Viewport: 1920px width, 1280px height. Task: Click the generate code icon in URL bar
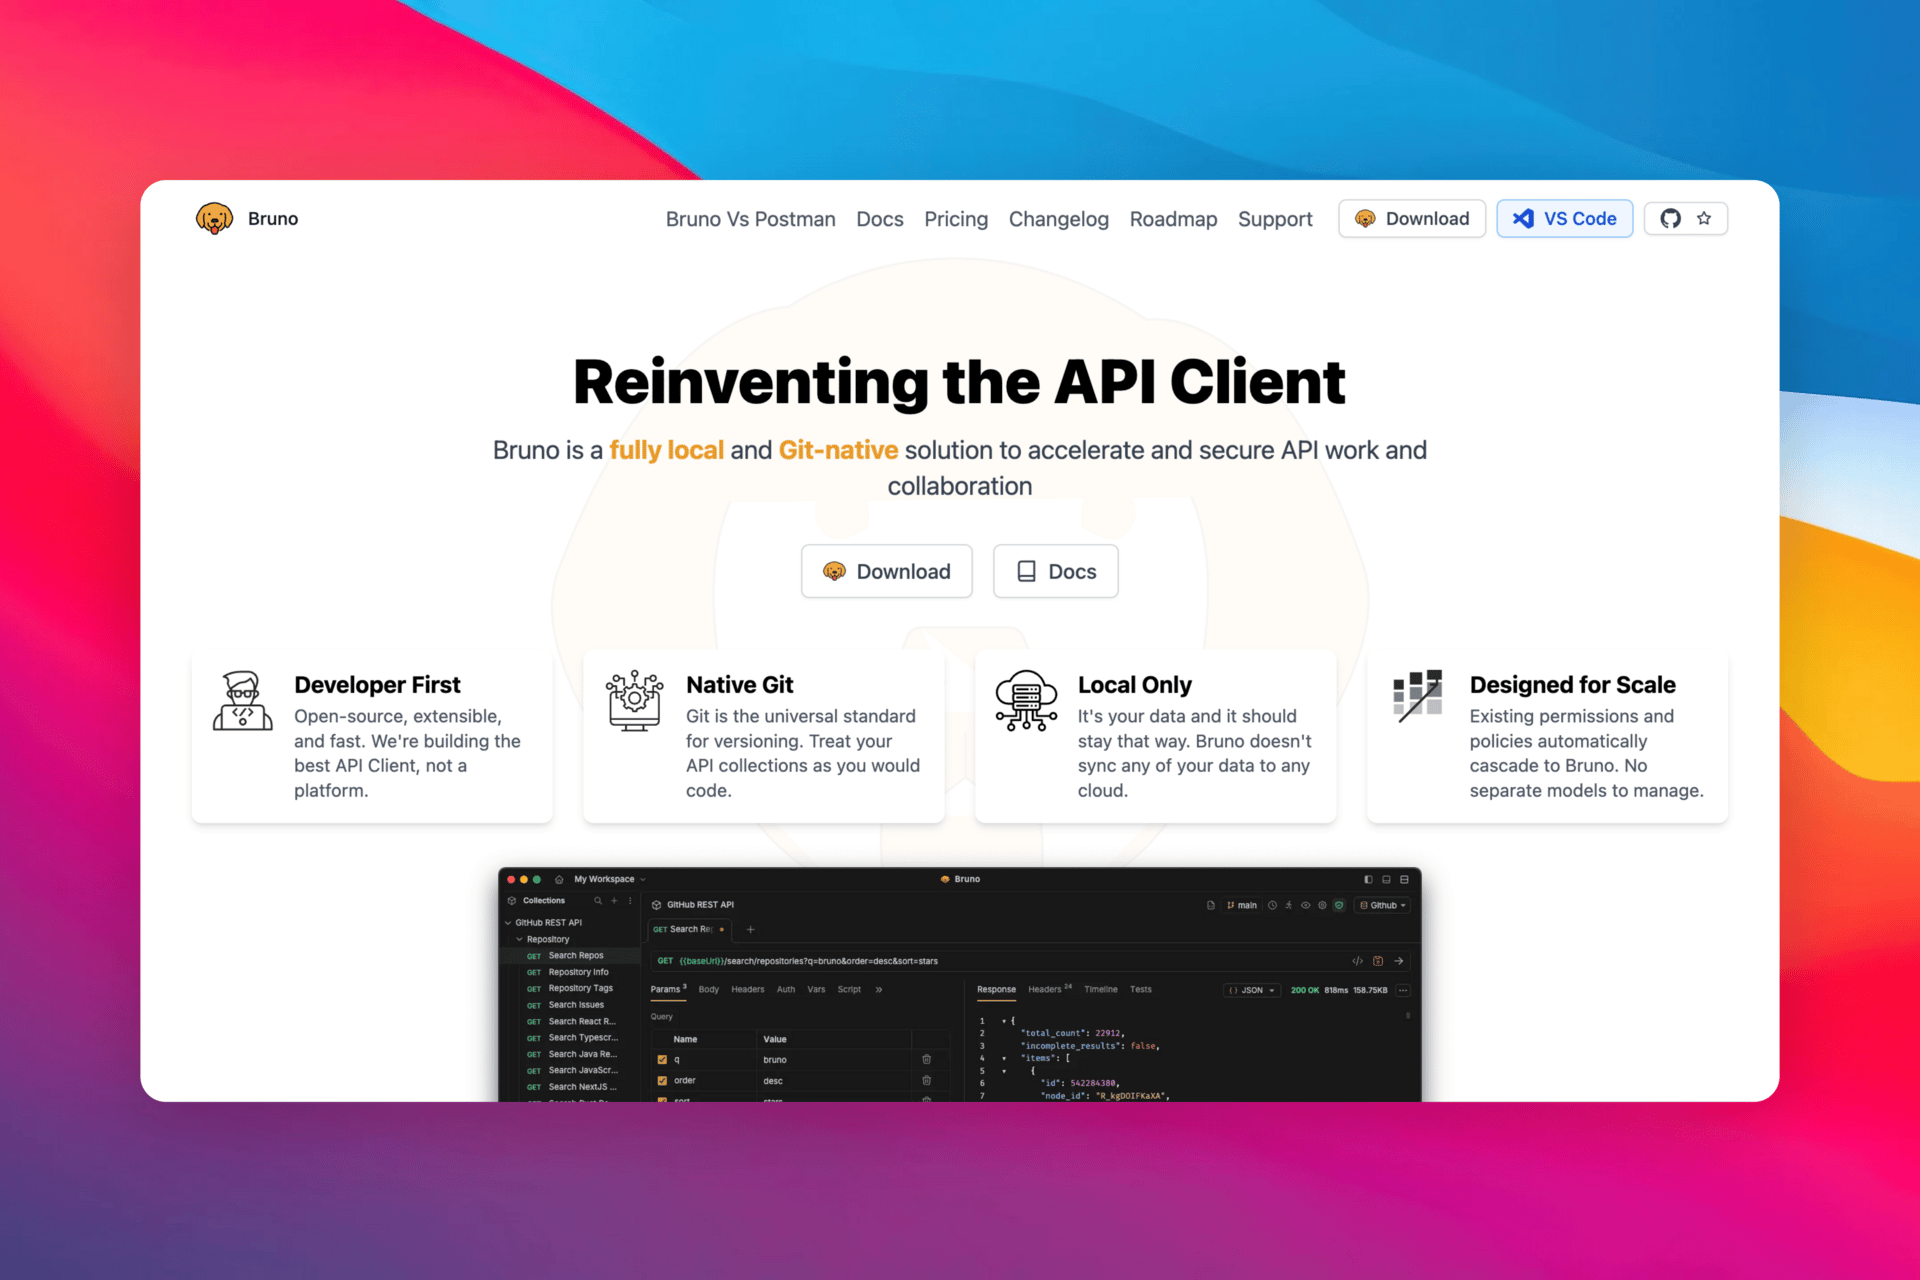tap(1357, 961)
